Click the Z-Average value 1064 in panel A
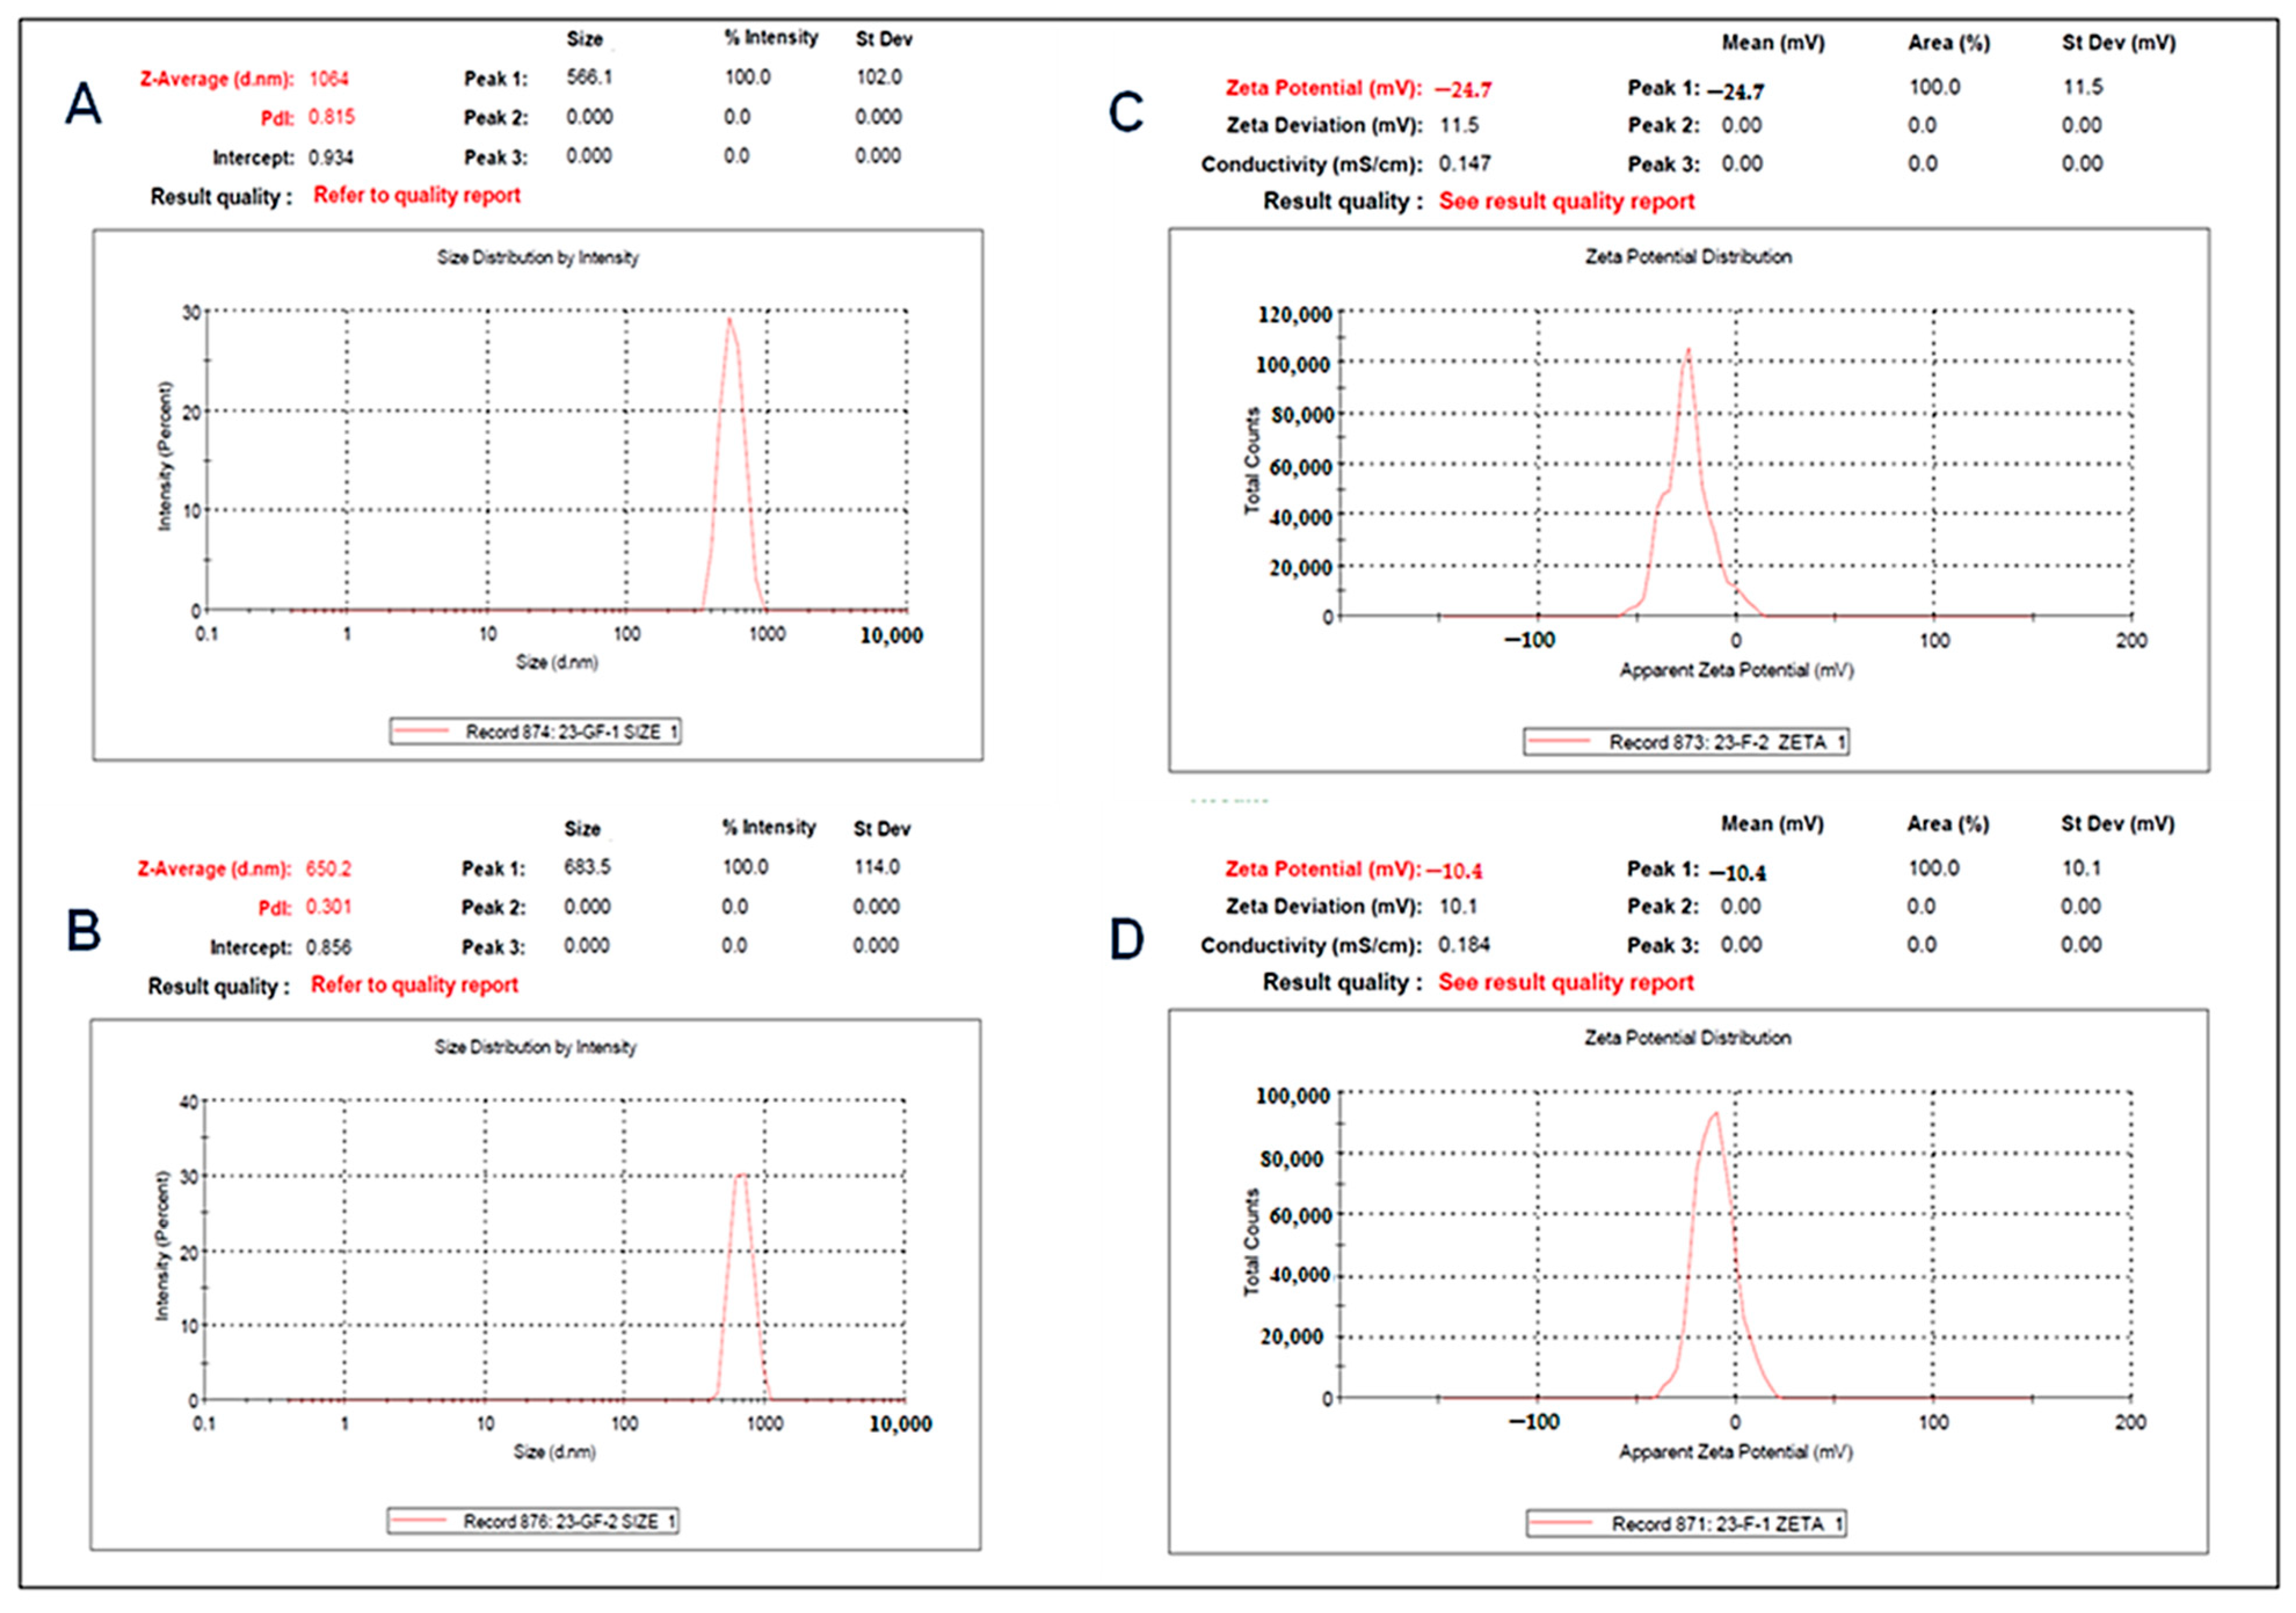This screenshot has width=2296, height=1613. [329, 79]
